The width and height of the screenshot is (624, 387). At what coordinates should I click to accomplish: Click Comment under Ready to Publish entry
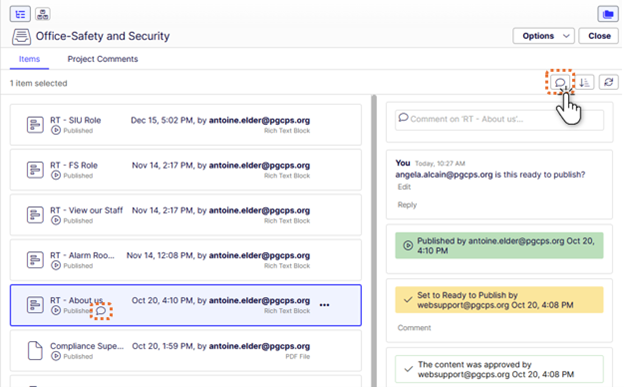pyautogui.click(x=414, y=328)
